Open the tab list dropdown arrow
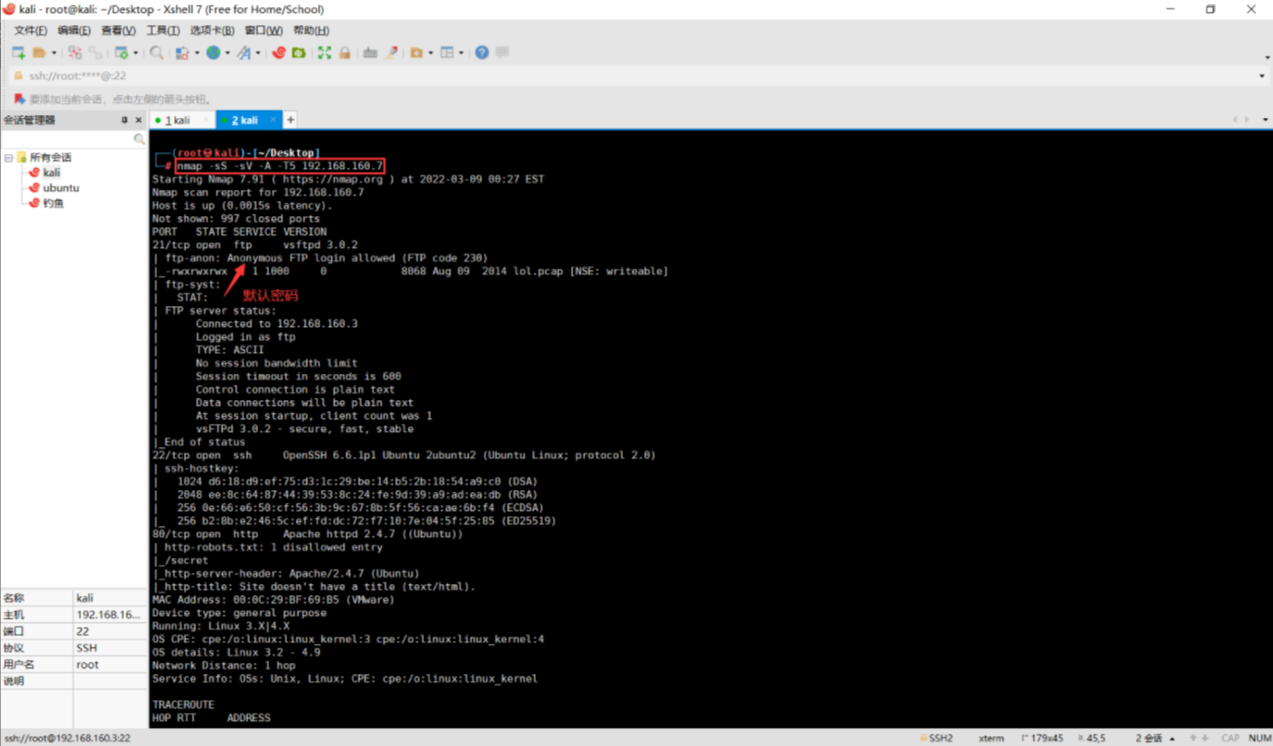This screenshot has width=1273, height=746. coord(1265,120)
